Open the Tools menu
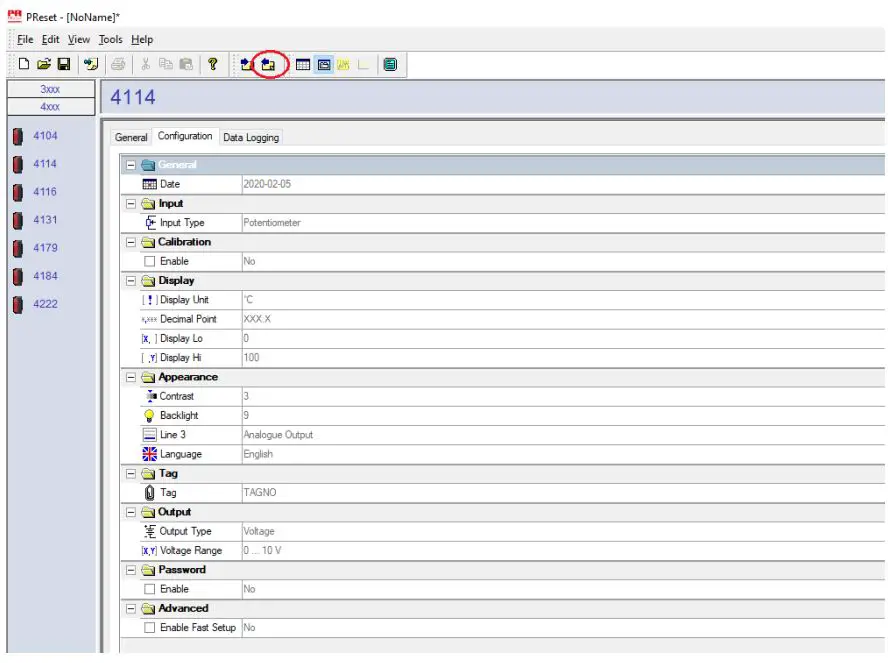The width and height of the screenshot is (888, 663). (110, 39)
